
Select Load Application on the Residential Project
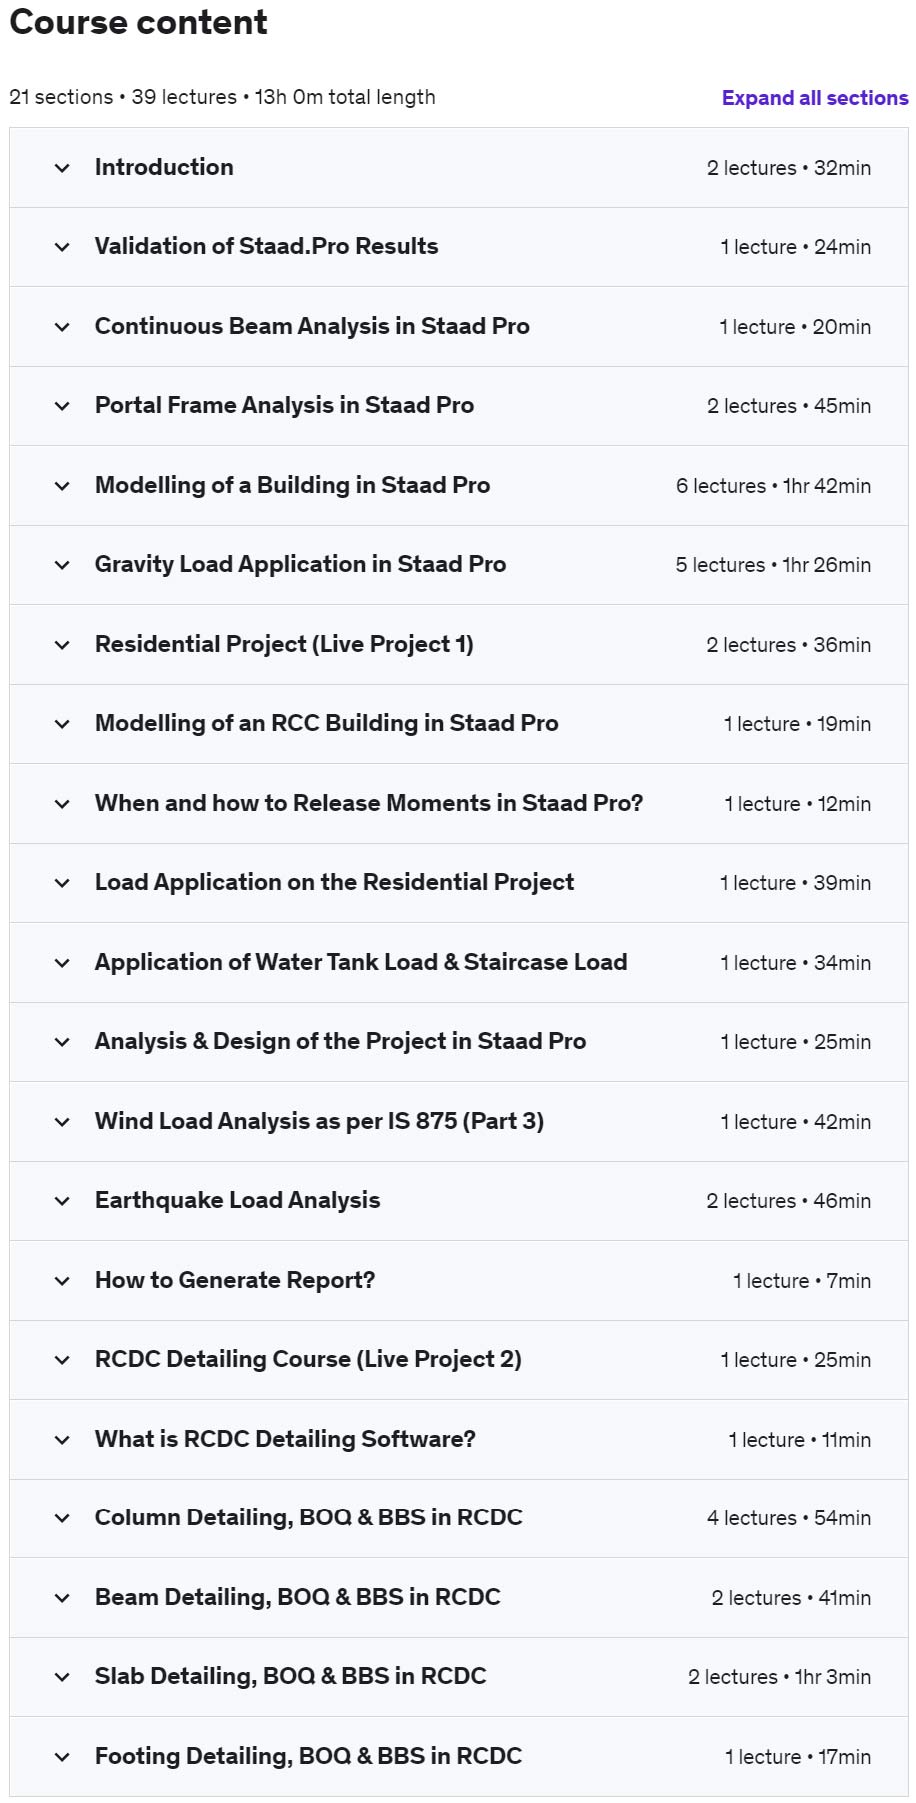334,882
